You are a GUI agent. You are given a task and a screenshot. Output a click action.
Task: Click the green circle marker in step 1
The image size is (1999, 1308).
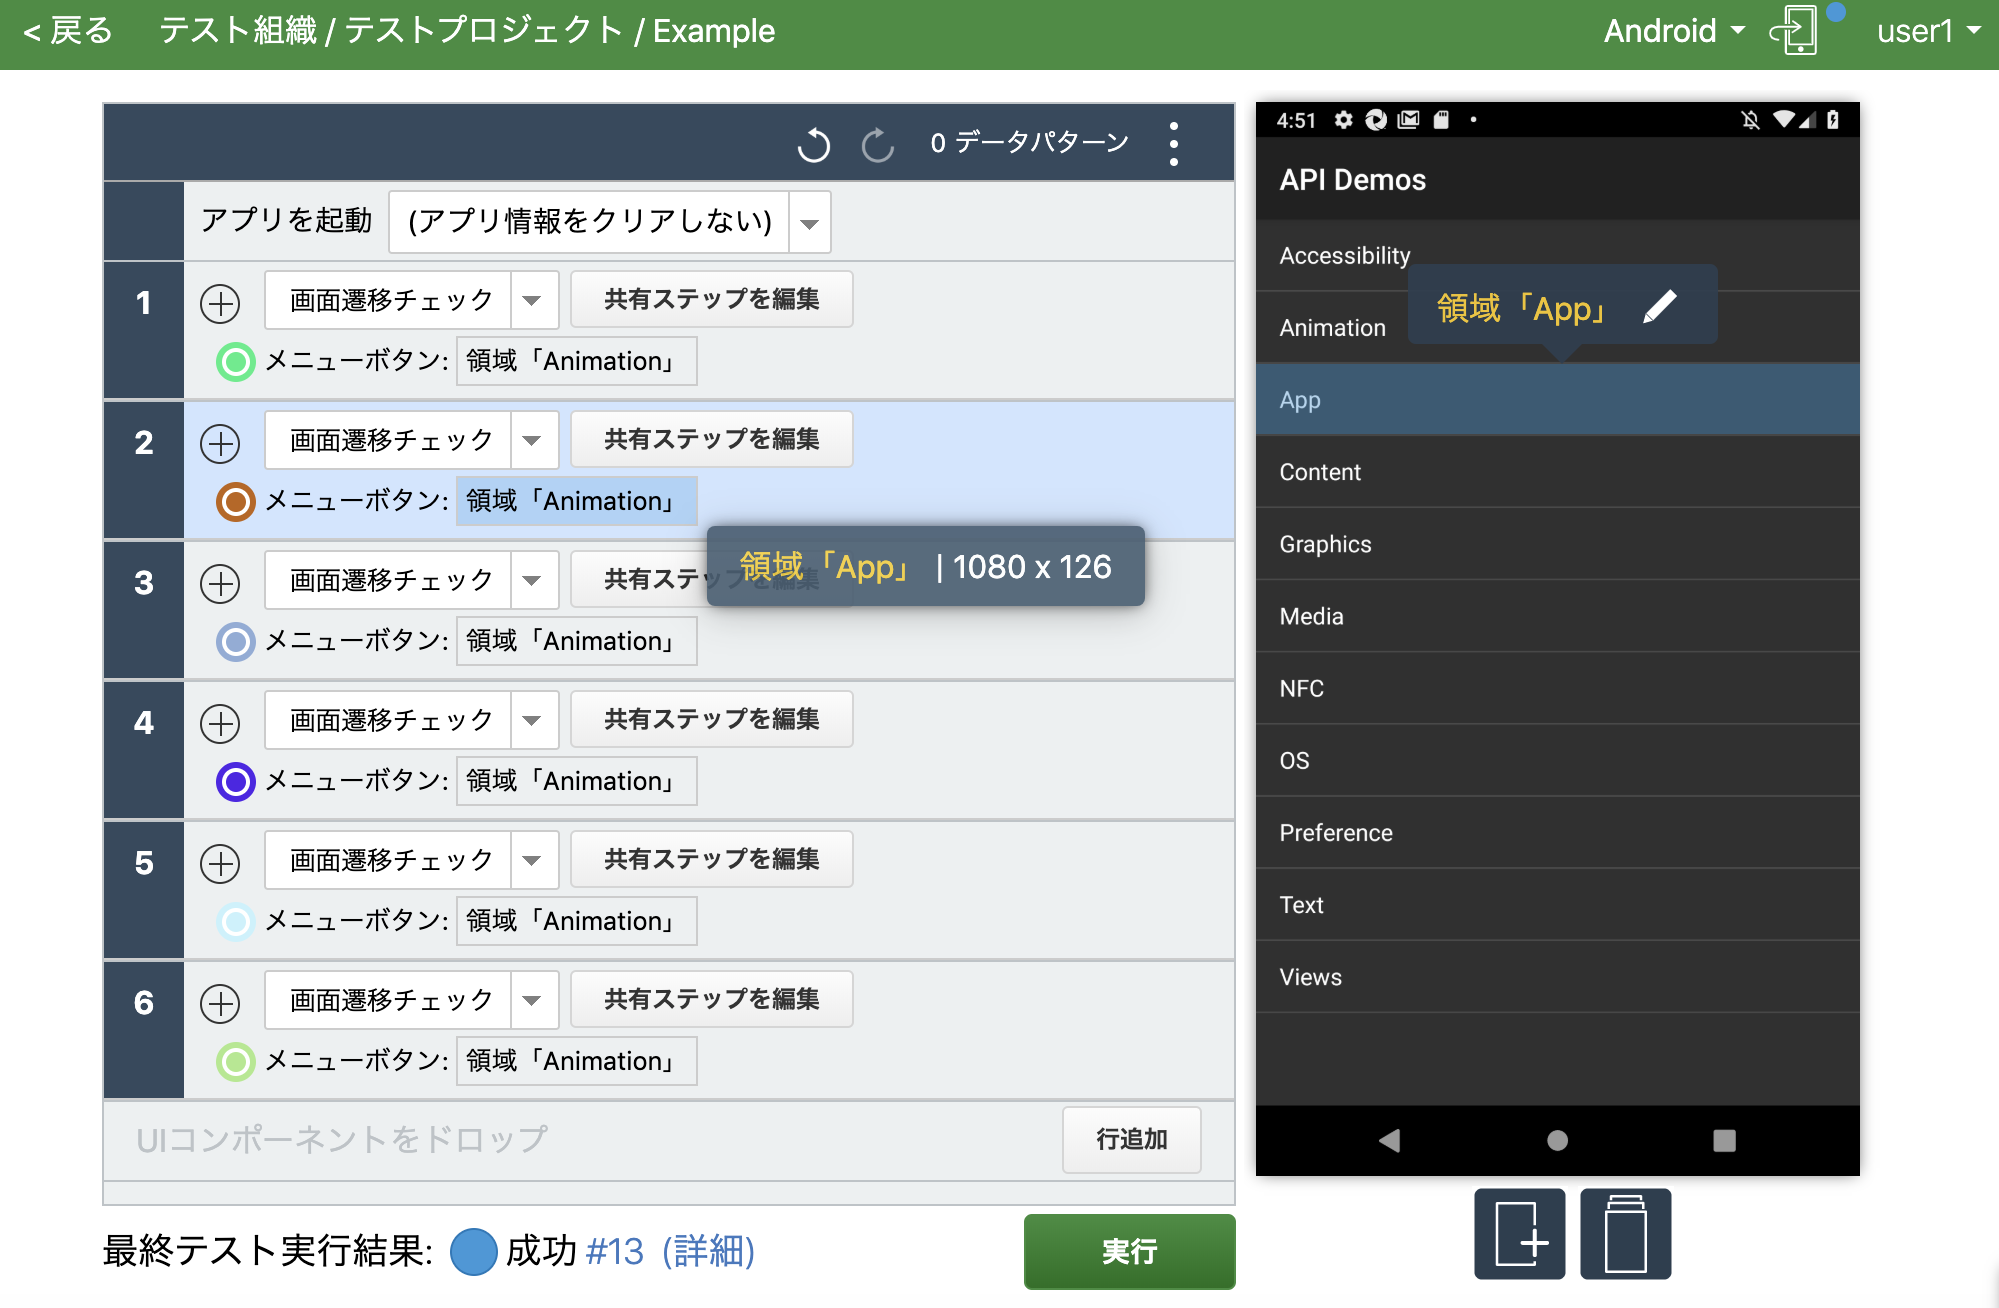[x=236, y=361]
